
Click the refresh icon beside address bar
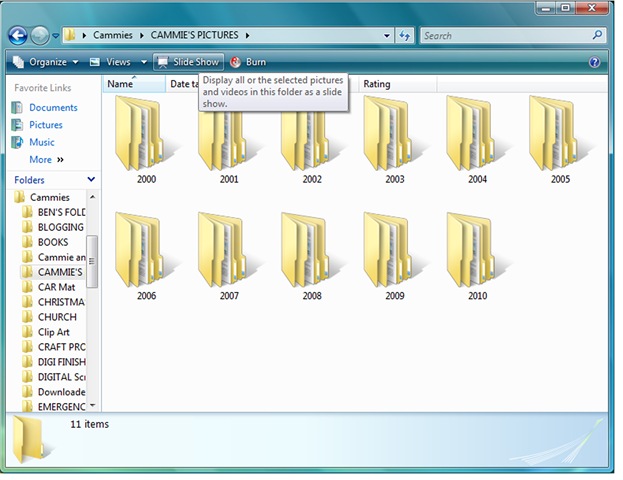pos(404,36)
